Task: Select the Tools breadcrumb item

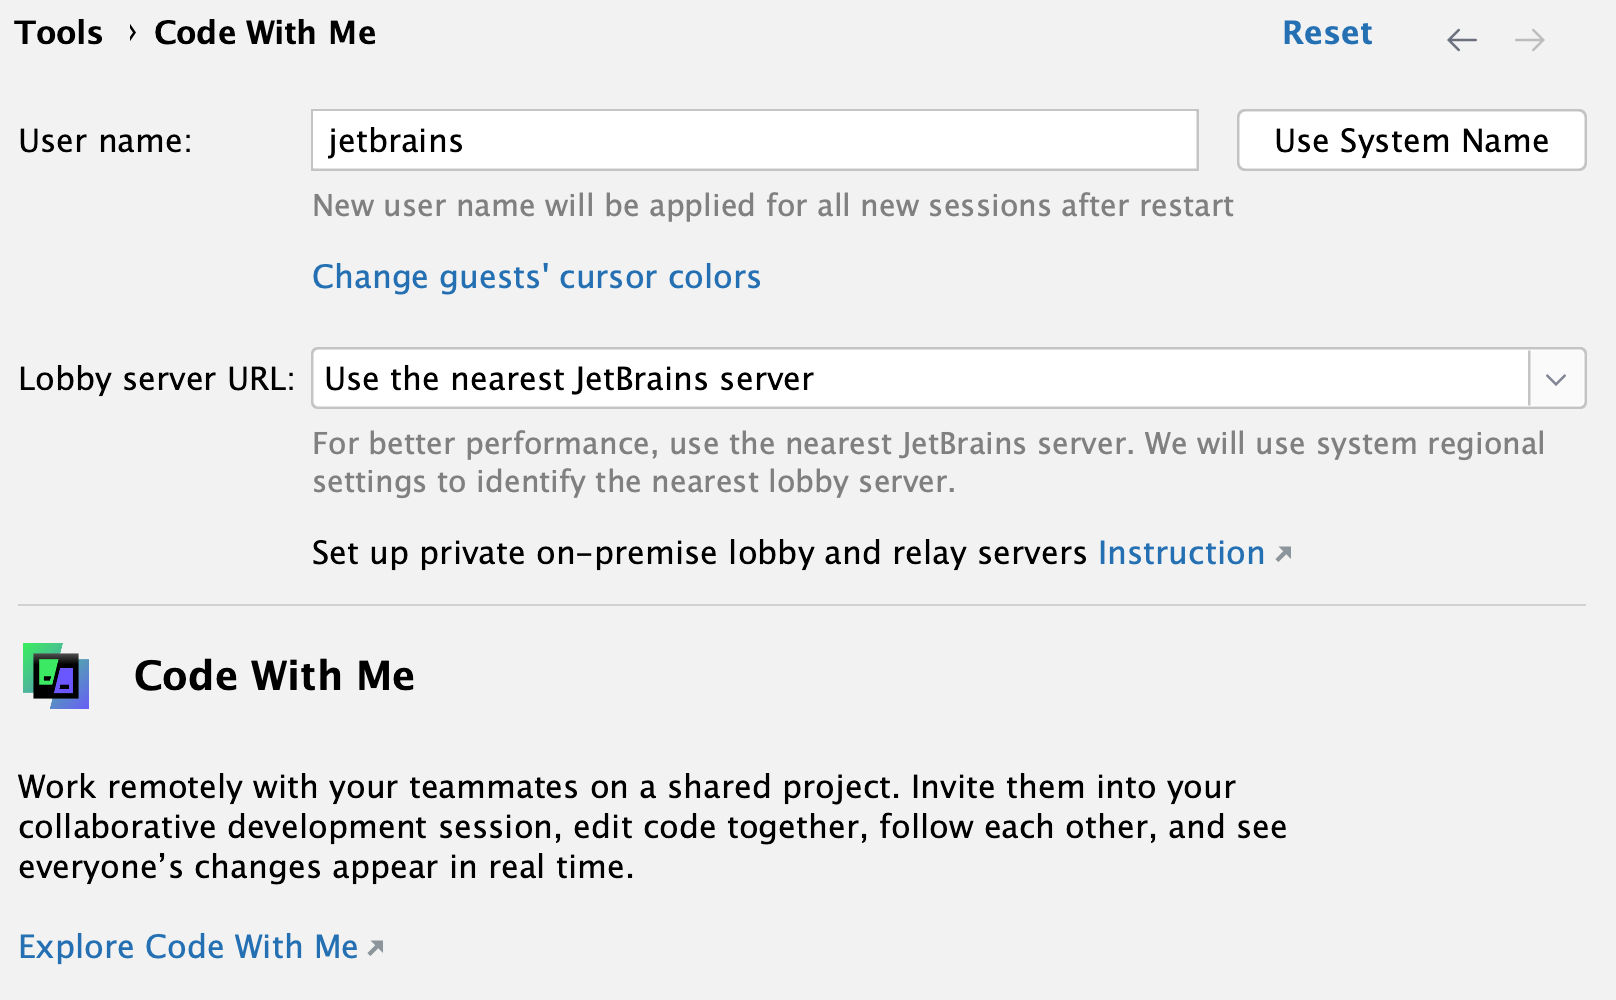Action: coord(59,33)
